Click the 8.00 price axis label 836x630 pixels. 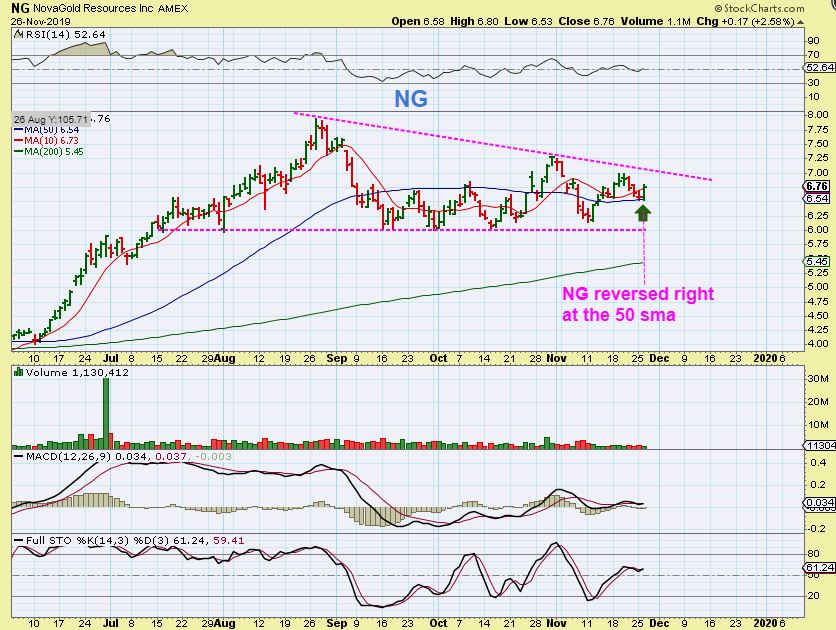pyautogui.click(x=818, y=115)
